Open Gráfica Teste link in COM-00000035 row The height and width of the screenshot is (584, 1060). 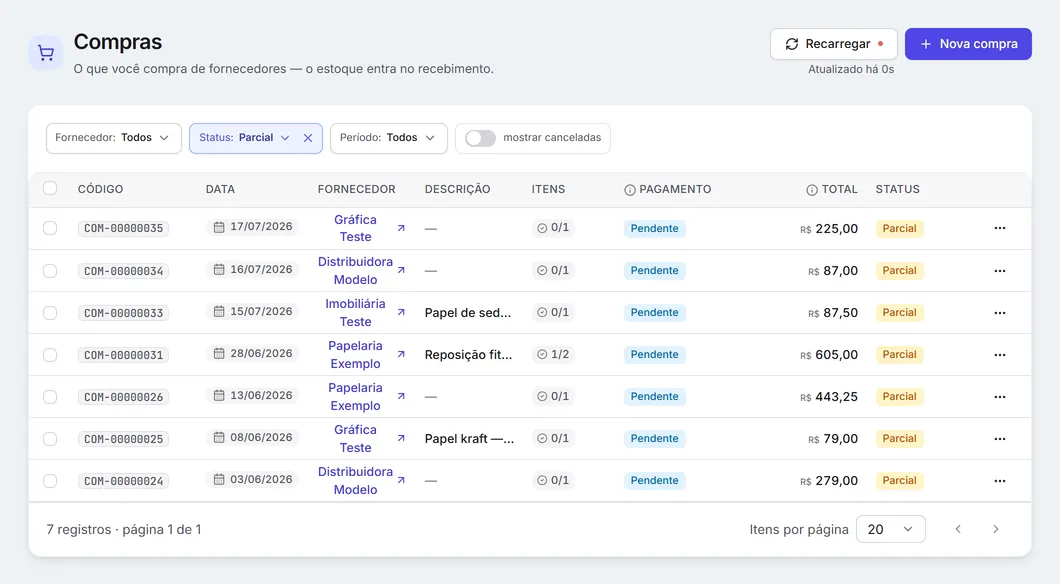click(356, 228)
